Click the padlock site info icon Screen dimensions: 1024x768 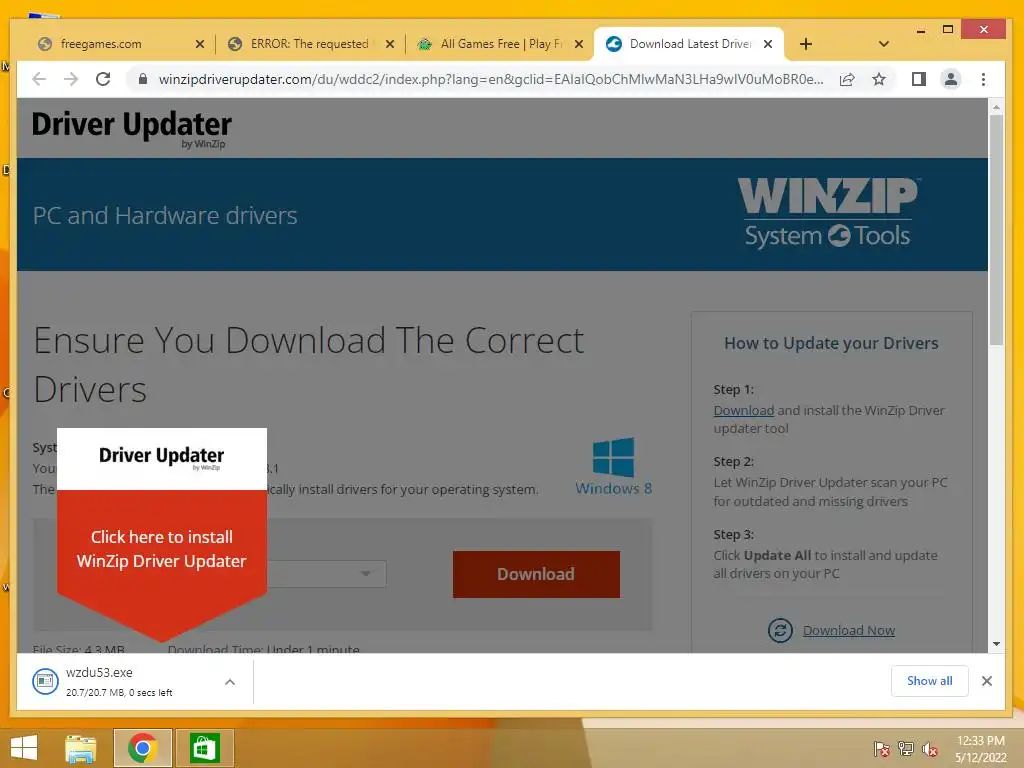click(x=142, y=79)
